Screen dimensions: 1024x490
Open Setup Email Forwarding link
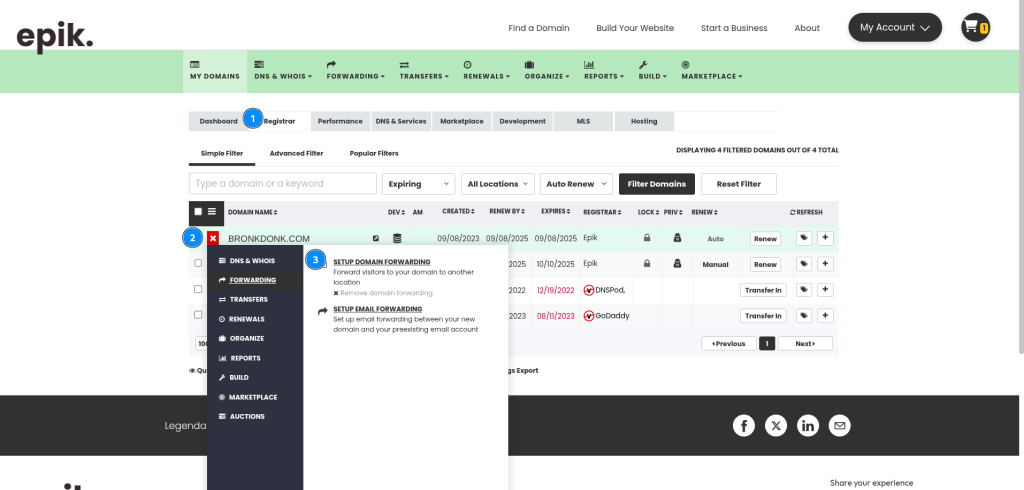coord(377,308)
